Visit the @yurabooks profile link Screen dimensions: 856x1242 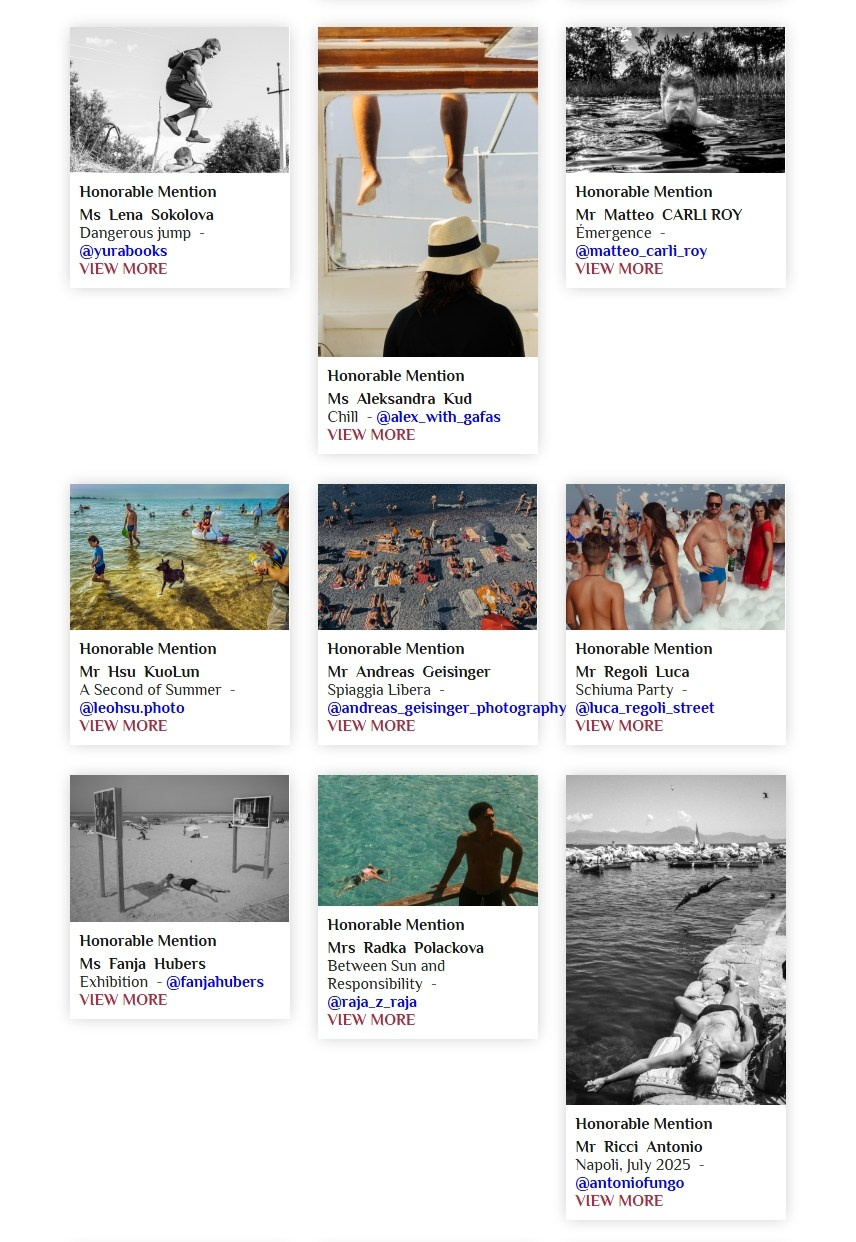coord(123,251)
